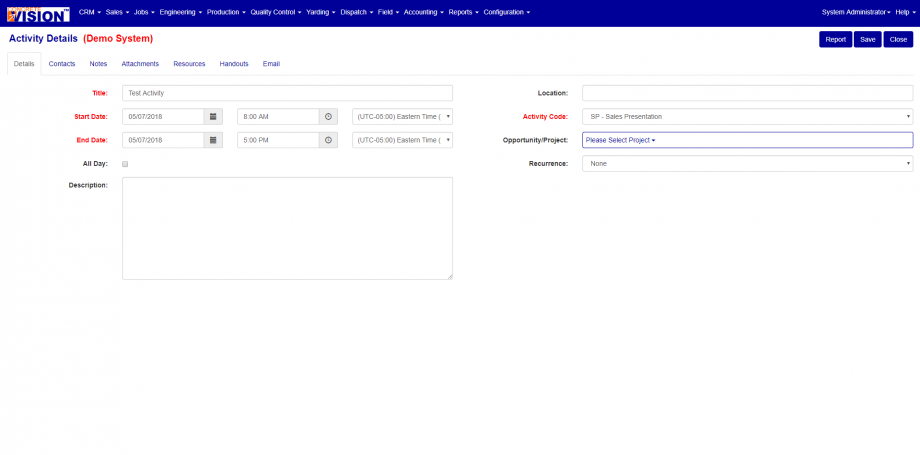This screenshot has width=920, height=455.
Task: Open the start time clock picker
Action: pos(328,116)
